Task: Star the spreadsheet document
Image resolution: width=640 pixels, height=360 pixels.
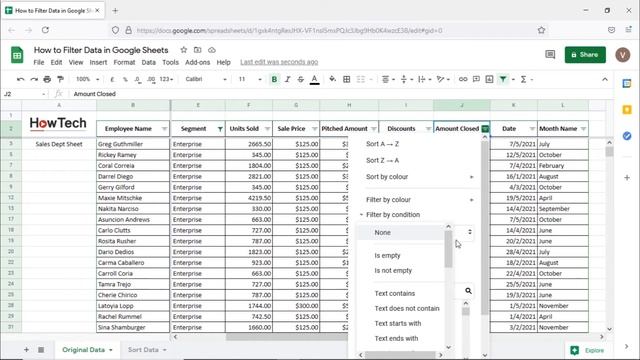Action: point(184,50)
